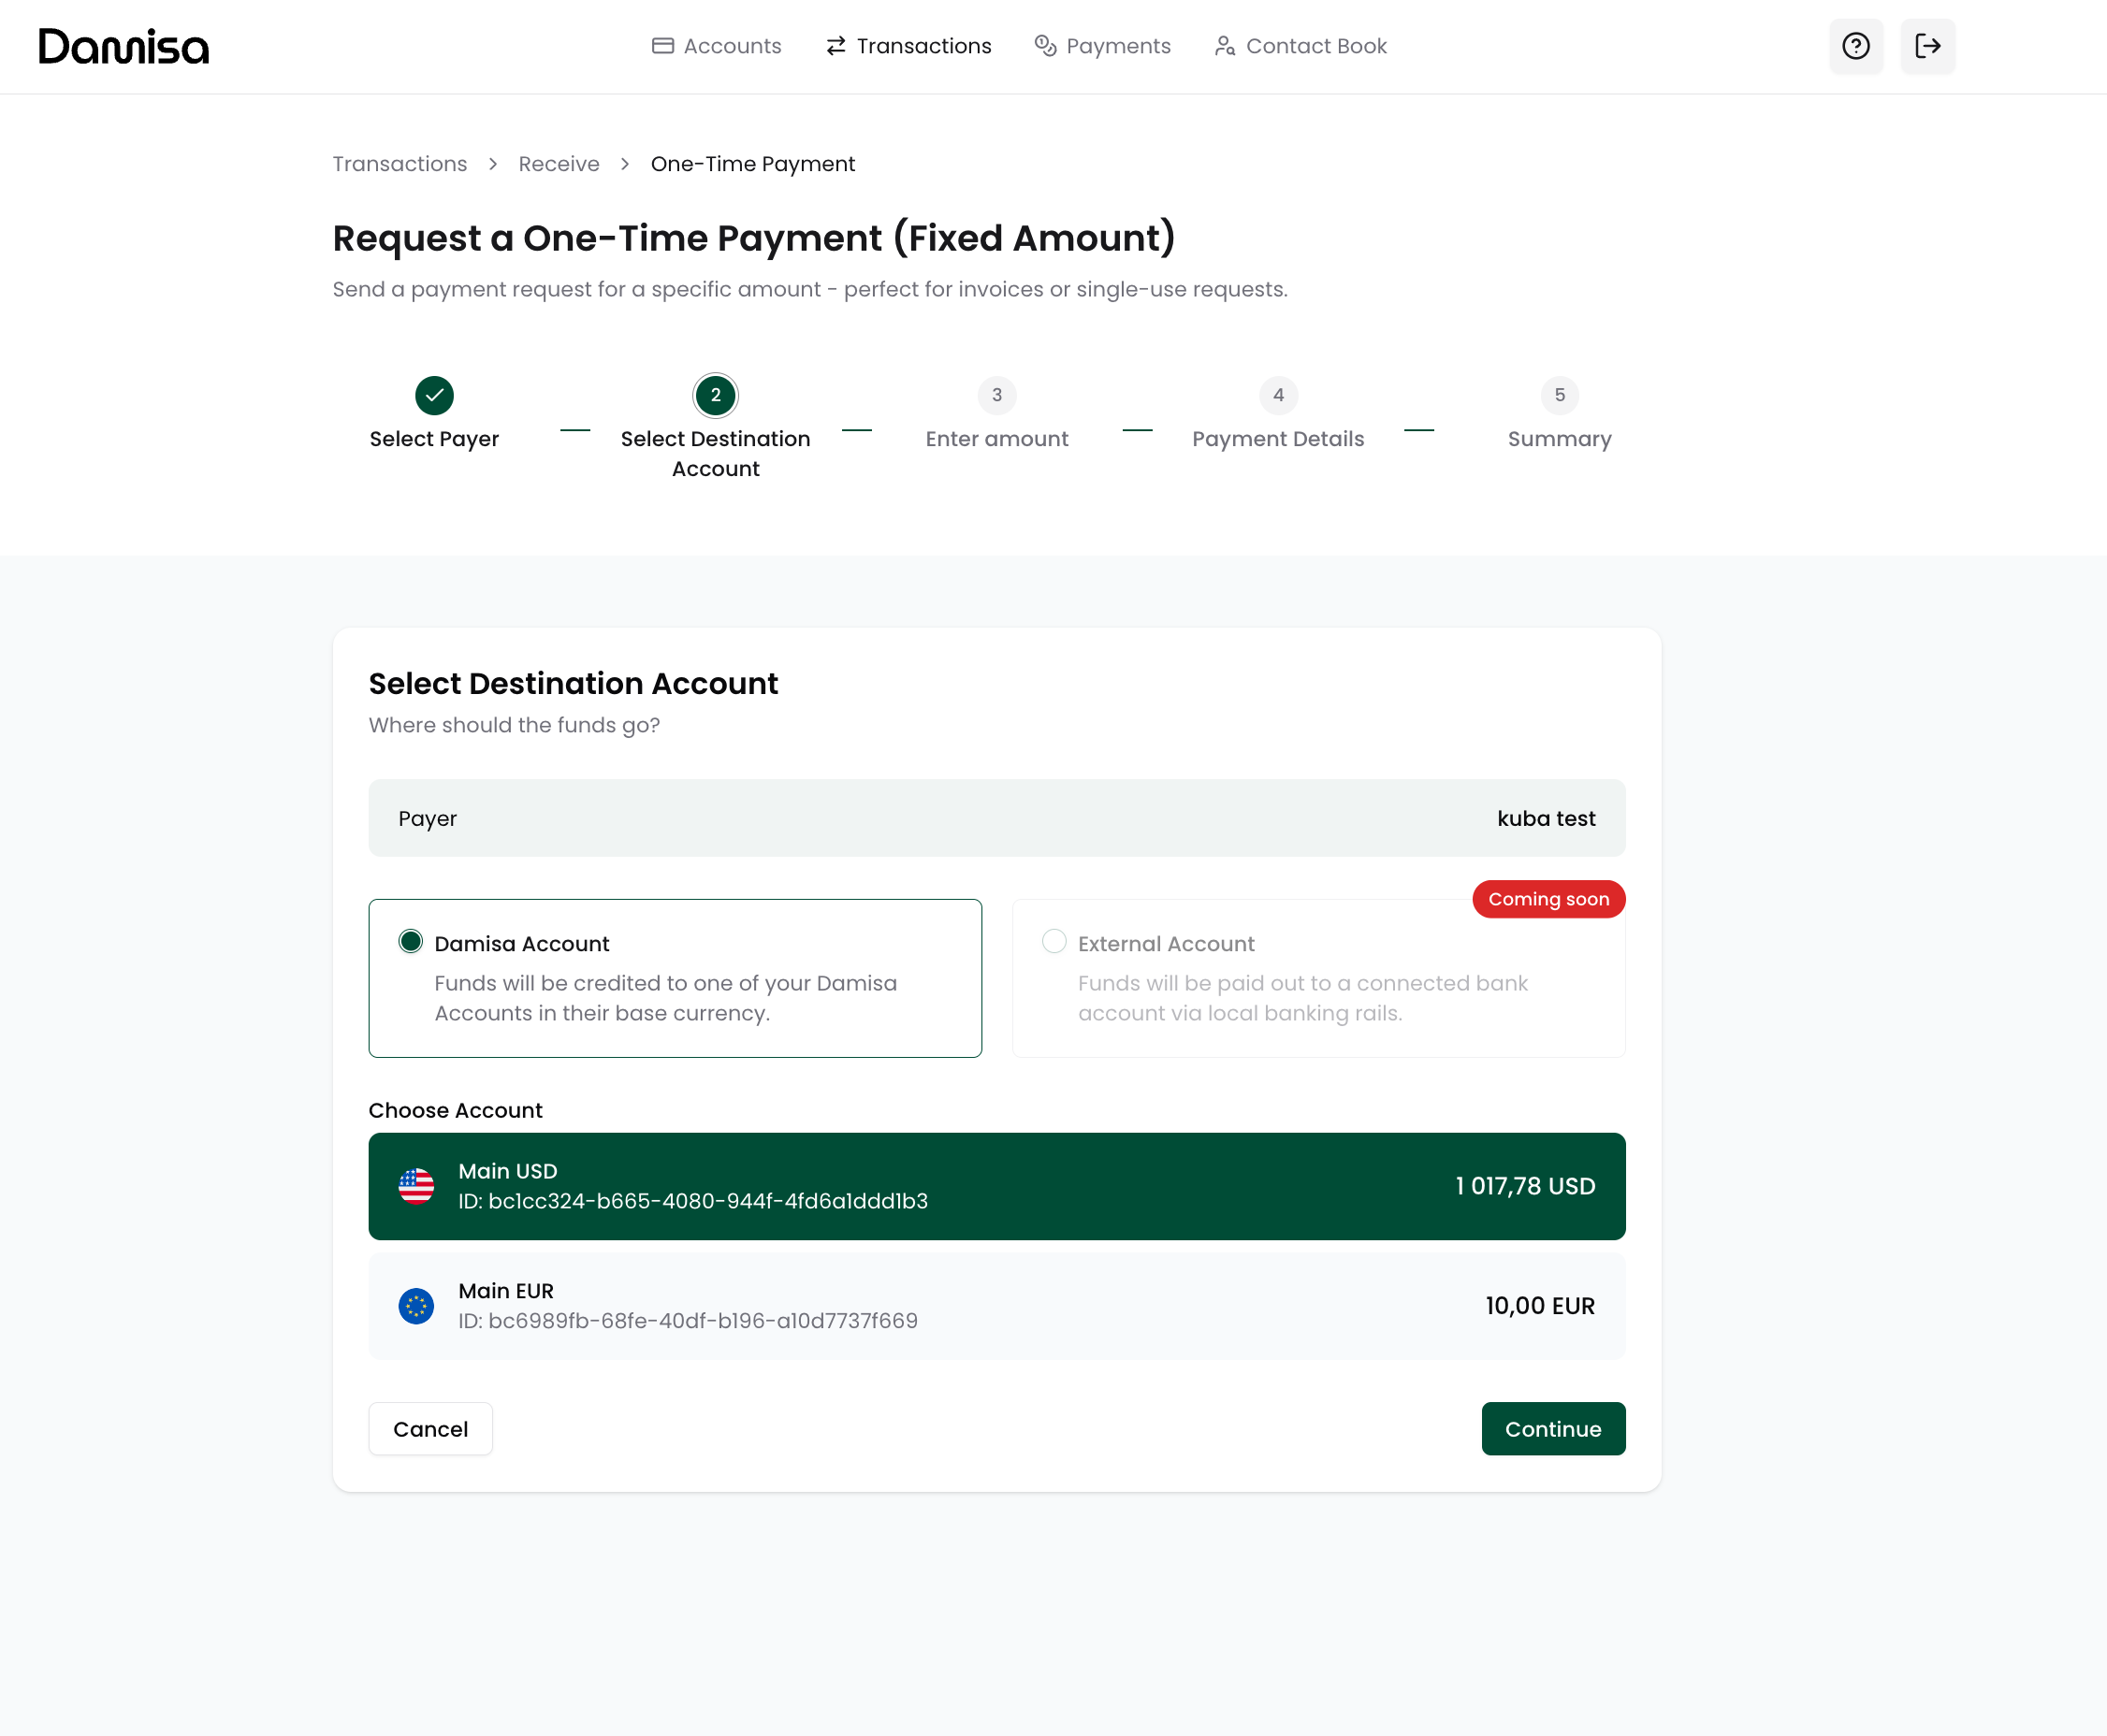Screen dimensions: 2107x1736
Task: Click the step 5 Summary circle
Action: coord(1559,395)
